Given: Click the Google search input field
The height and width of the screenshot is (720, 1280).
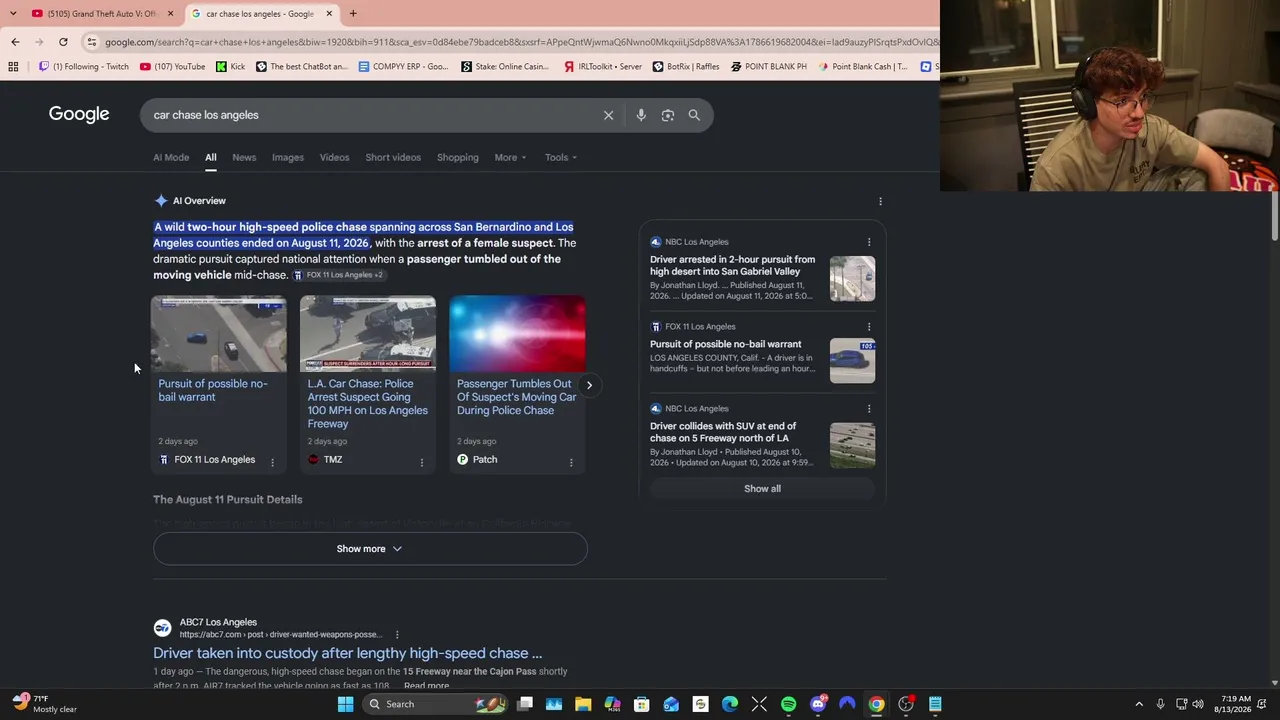Looking at the screenshot, I should [x=370, y=115].
